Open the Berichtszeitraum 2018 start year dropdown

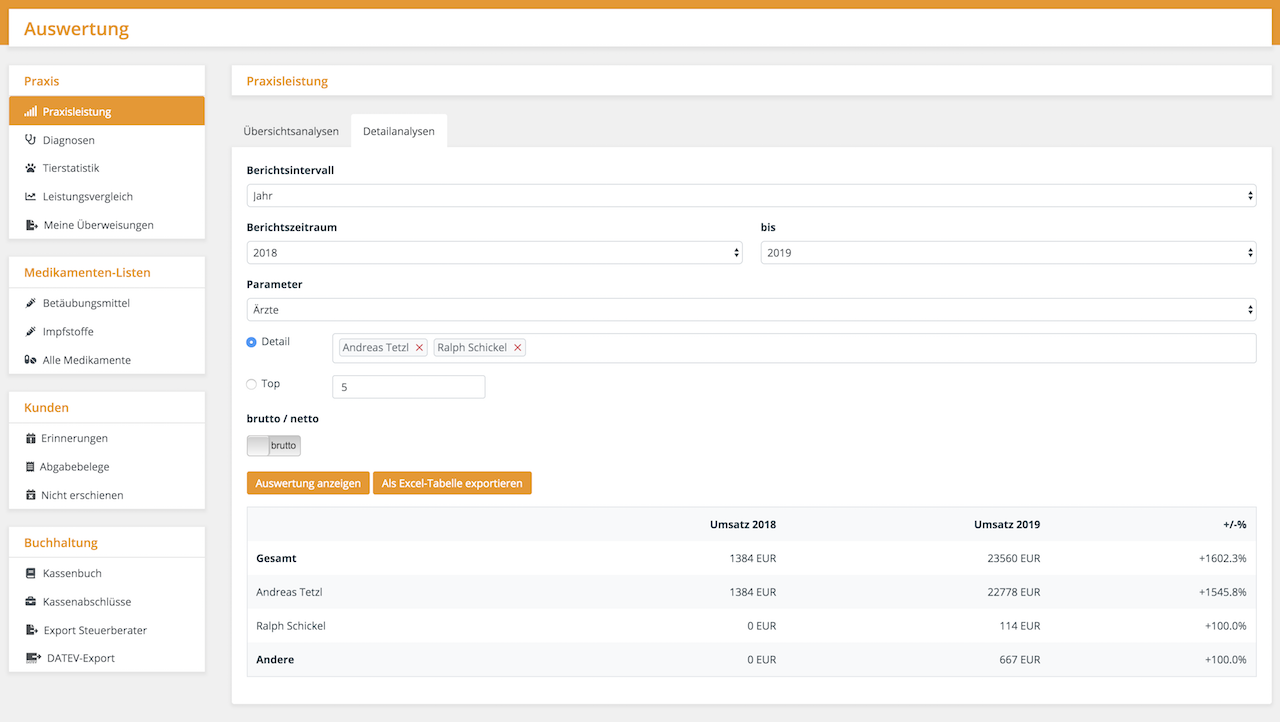pyautogui.click(x=494, y=253)
